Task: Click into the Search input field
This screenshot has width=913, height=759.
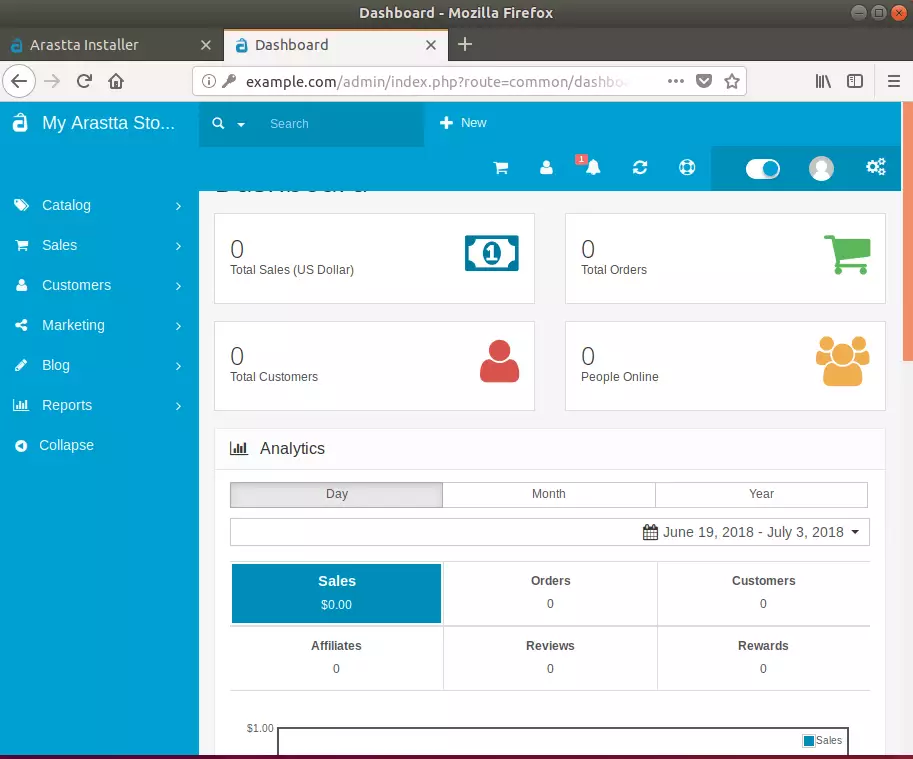Action: 344,124
